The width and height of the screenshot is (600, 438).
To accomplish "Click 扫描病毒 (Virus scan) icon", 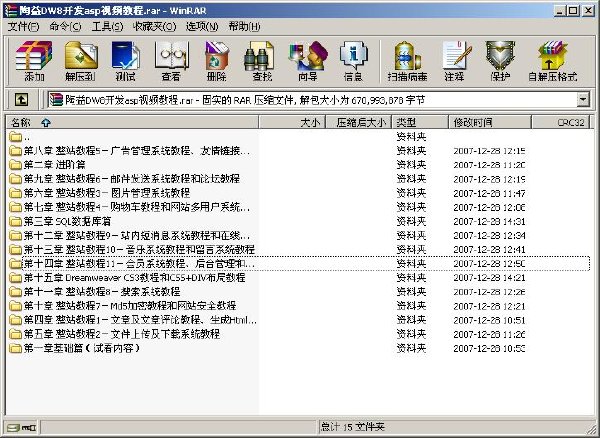I will pos(407,61).
